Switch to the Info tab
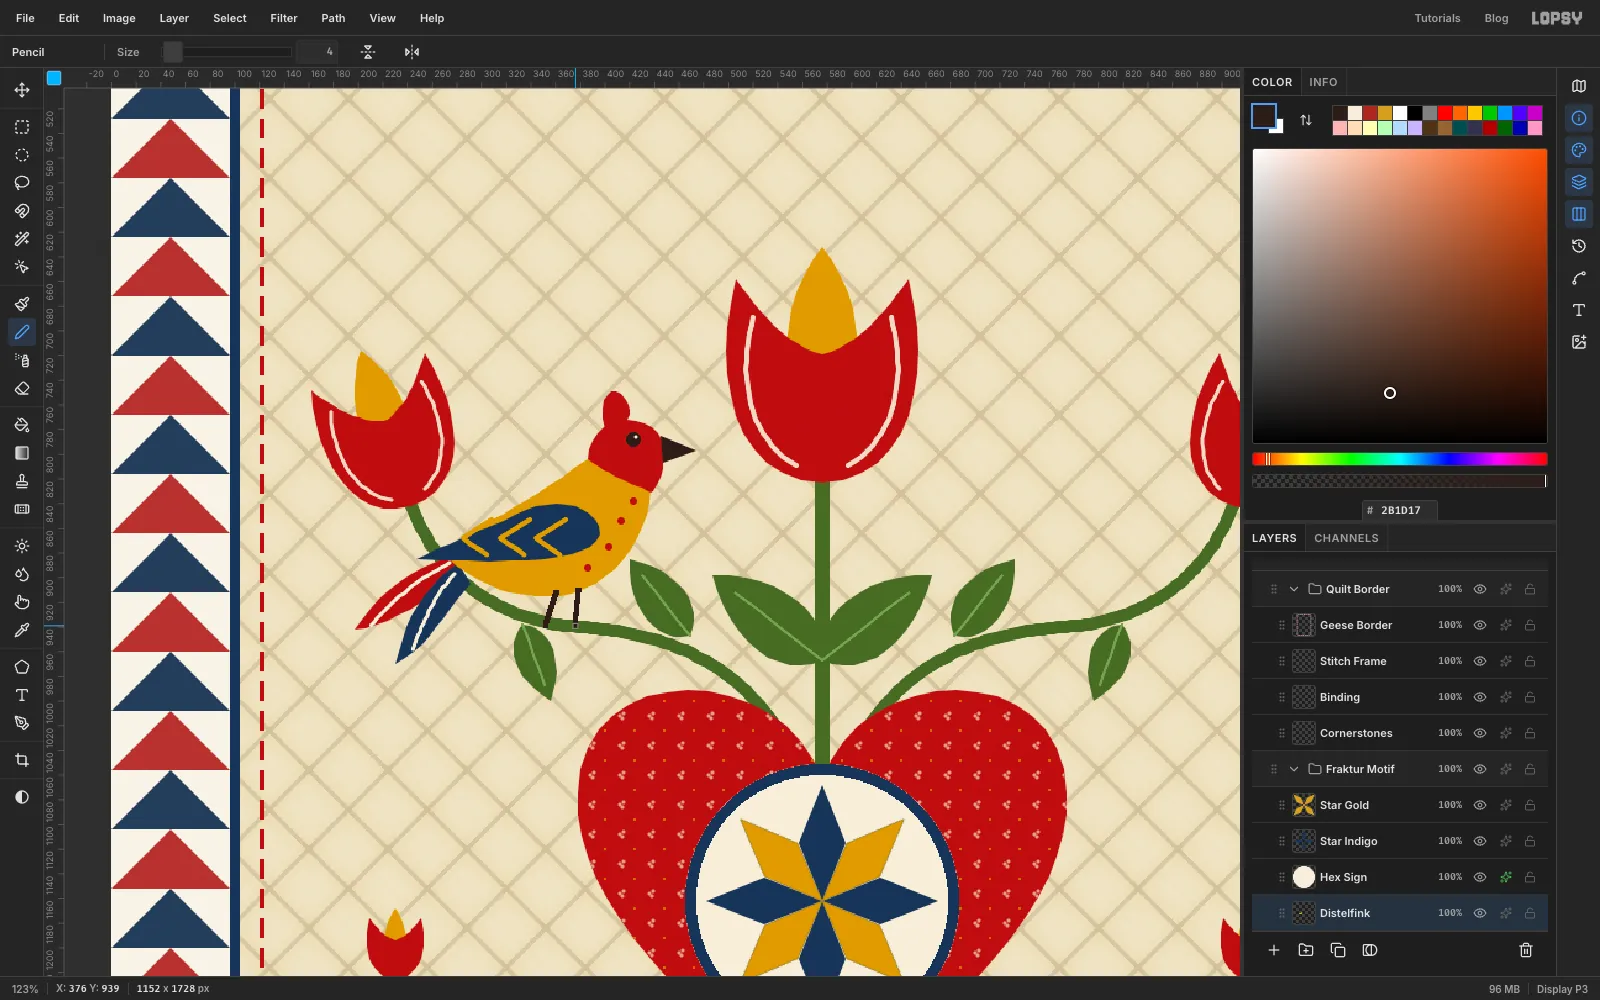 [x=1323, y=82]
